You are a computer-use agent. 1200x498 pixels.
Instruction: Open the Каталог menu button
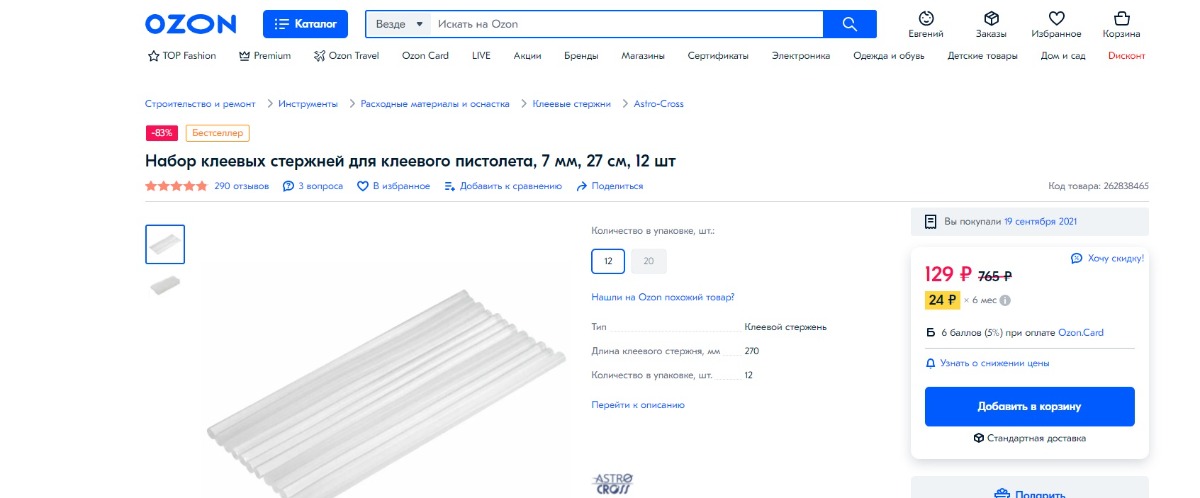coord(306,24)
